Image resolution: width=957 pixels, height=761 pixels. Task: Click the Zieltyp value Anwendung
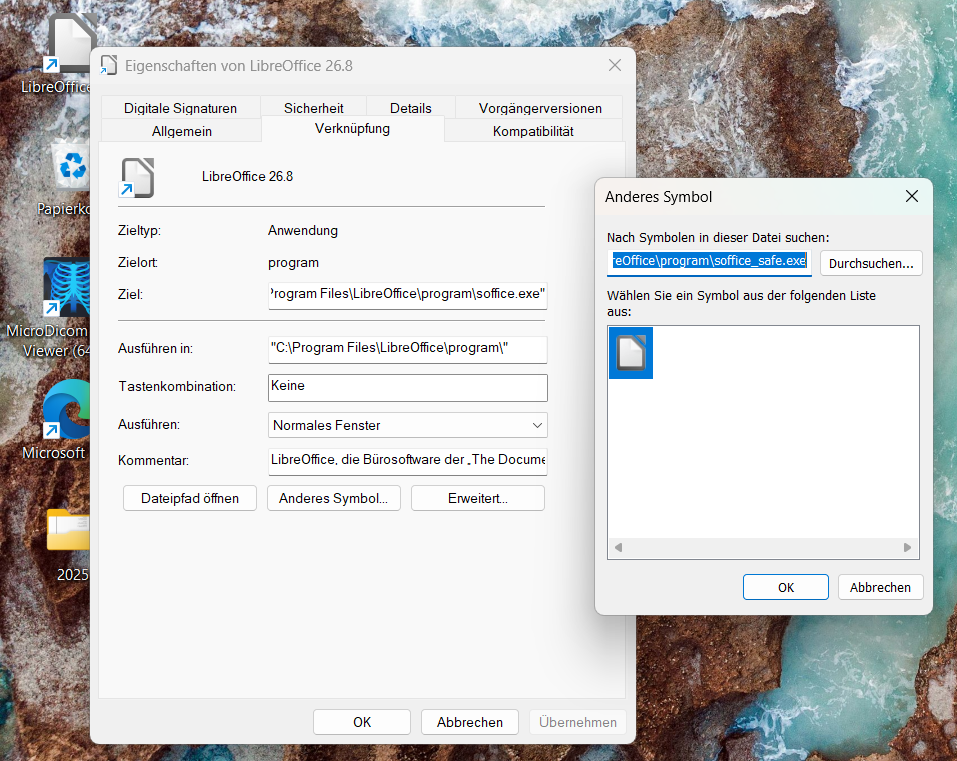(x=303, y=231)
